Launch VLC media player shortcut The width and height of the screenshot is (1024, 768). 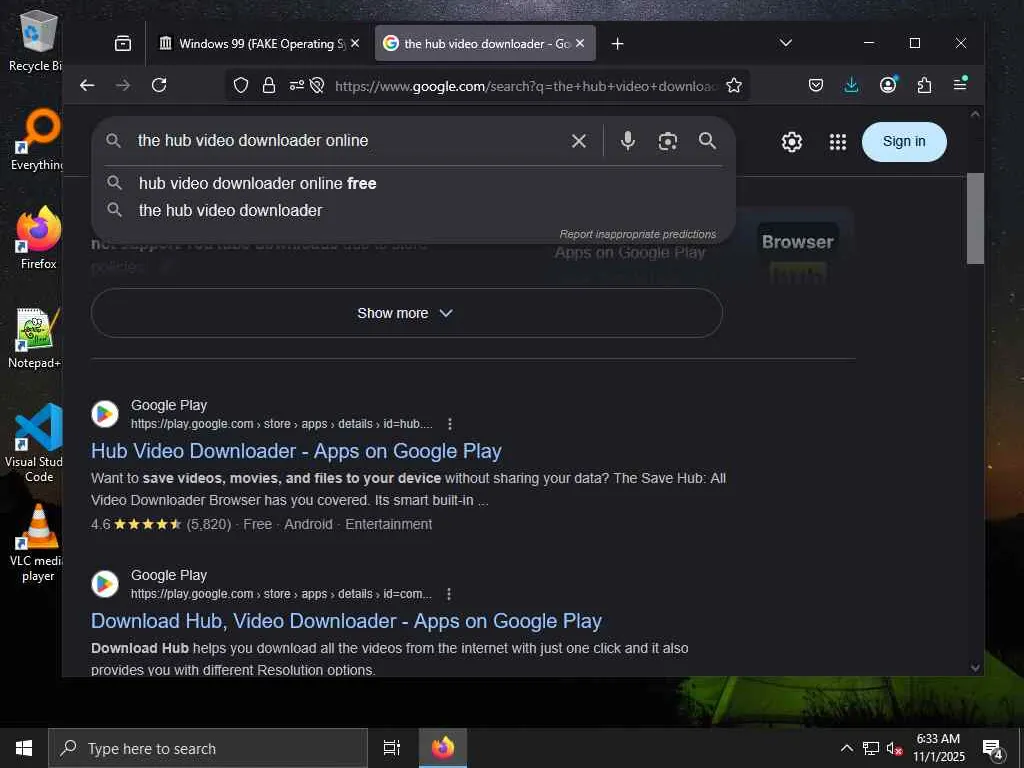(x=37, y=543)
